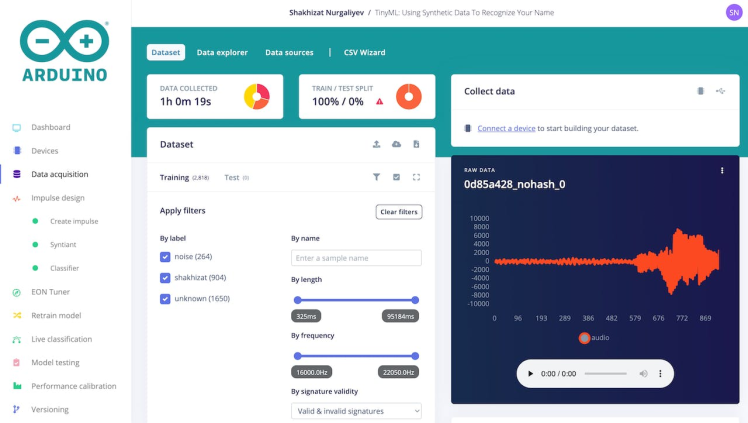Click the audio player more options icon
The height and width of the screenshot is (423, 748).
coord(660,373)
